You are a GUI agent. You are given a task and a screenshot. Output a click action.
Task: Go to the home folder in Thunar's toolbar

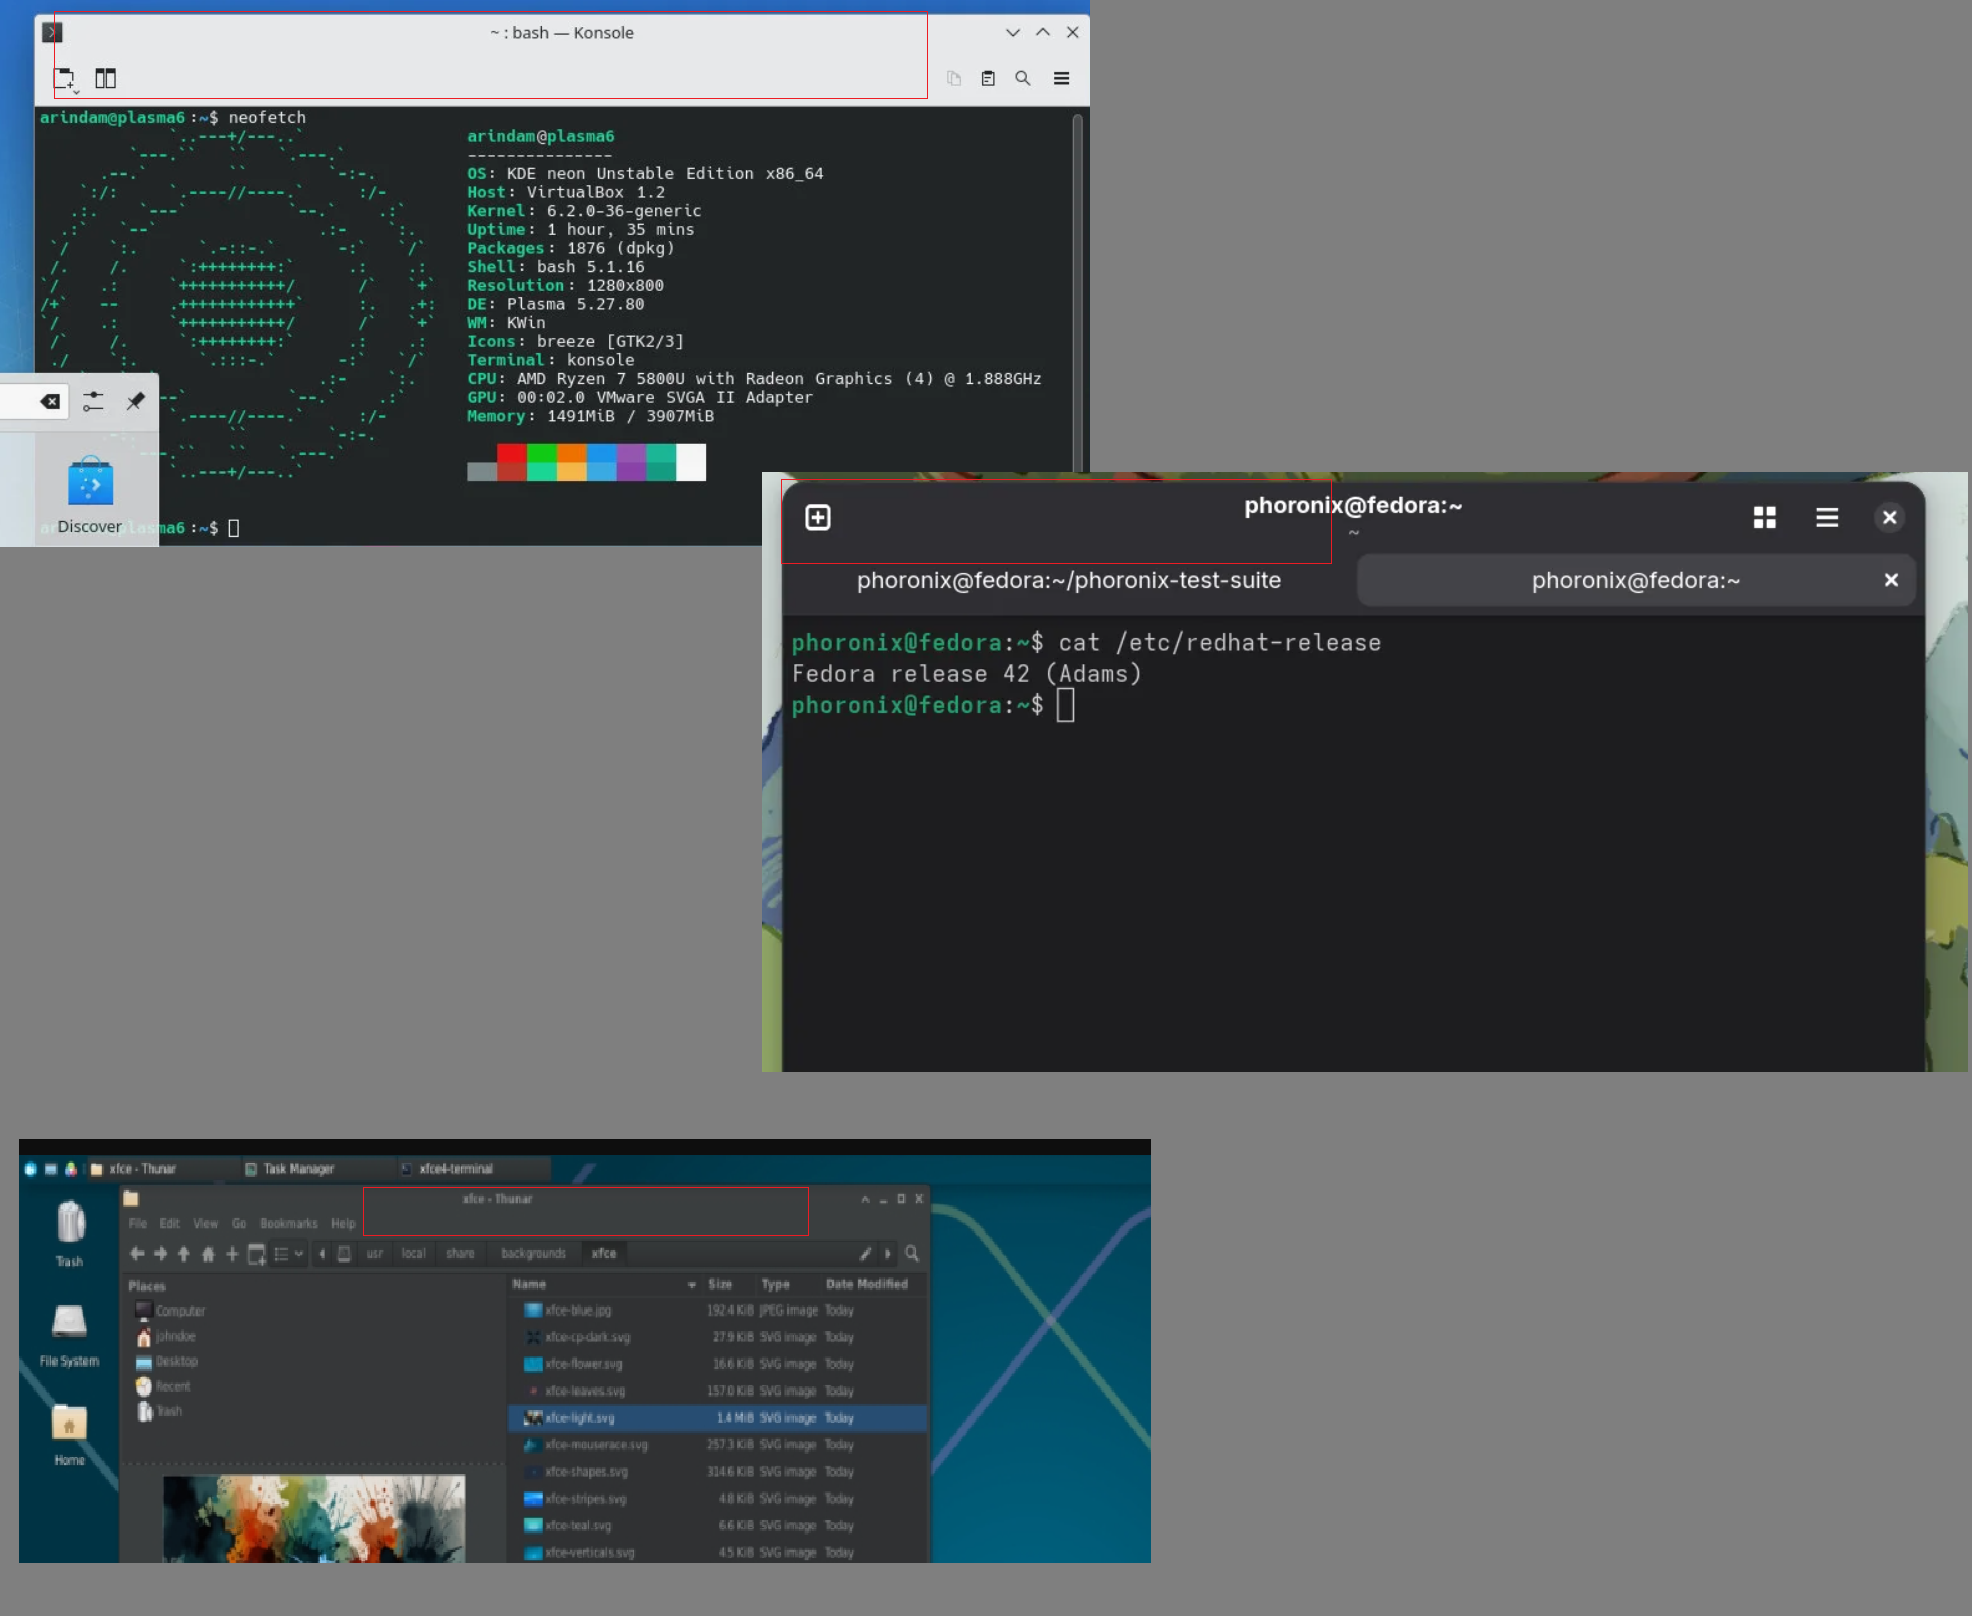[x=208, y=1254]
